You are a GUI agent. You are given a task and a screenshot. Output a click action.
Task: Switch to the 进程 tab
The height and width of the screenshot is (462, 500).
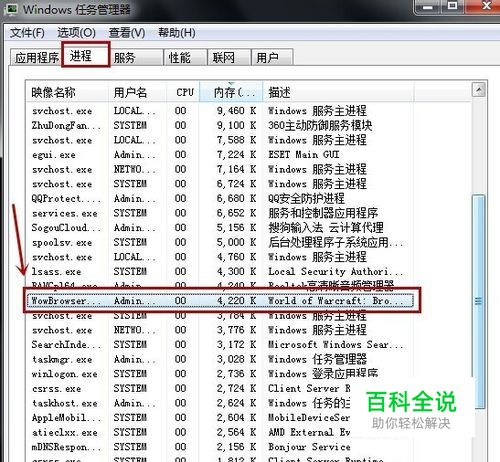(x=85, y=56)
